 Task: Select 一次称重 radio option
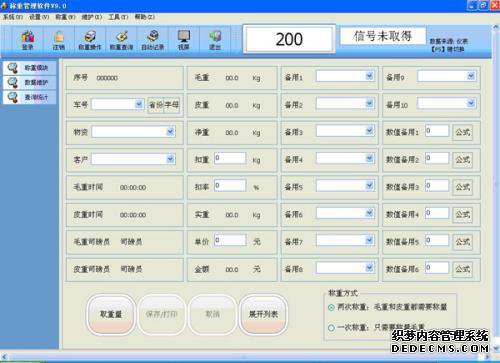[331, 328]
